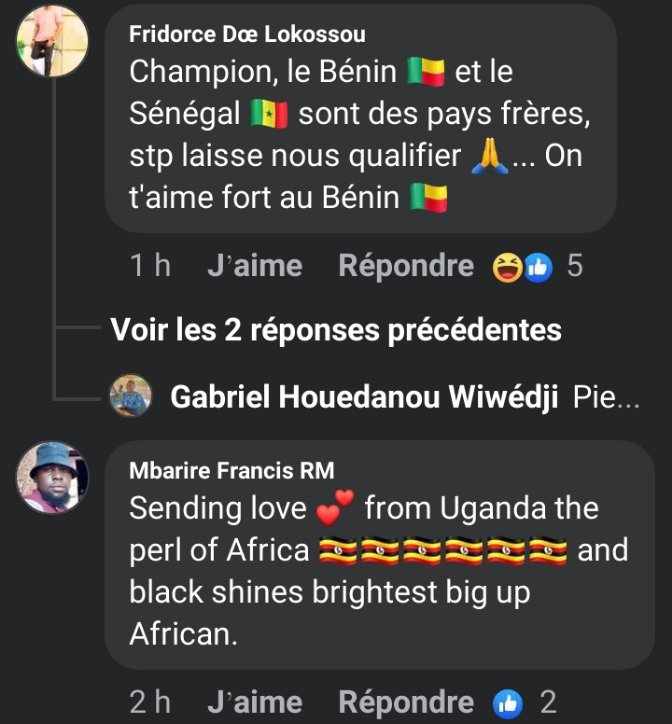Open the Mbarire Francis RM name link
The image size is (672, 724).
tap(232, 471)
